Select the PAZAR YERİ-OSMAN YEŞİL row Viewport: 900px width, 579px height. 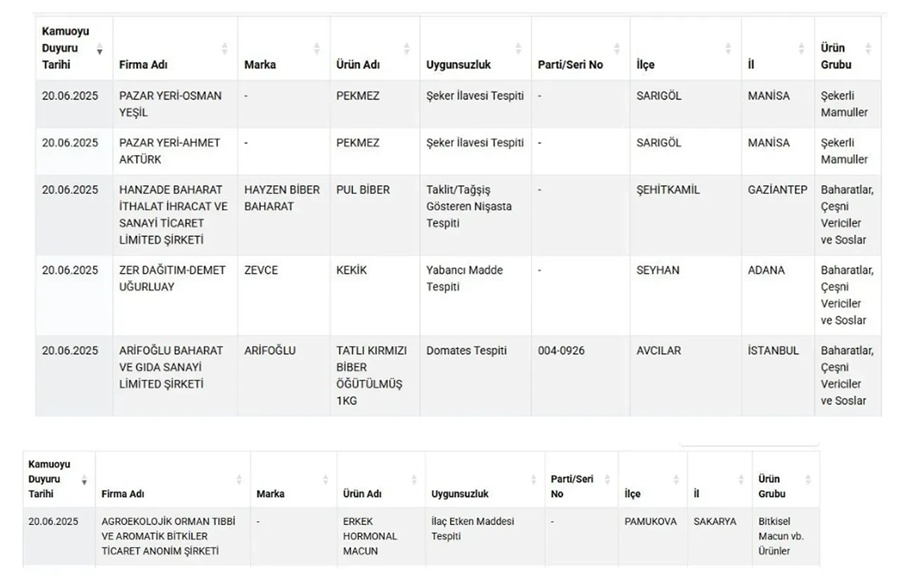[458, 104]
